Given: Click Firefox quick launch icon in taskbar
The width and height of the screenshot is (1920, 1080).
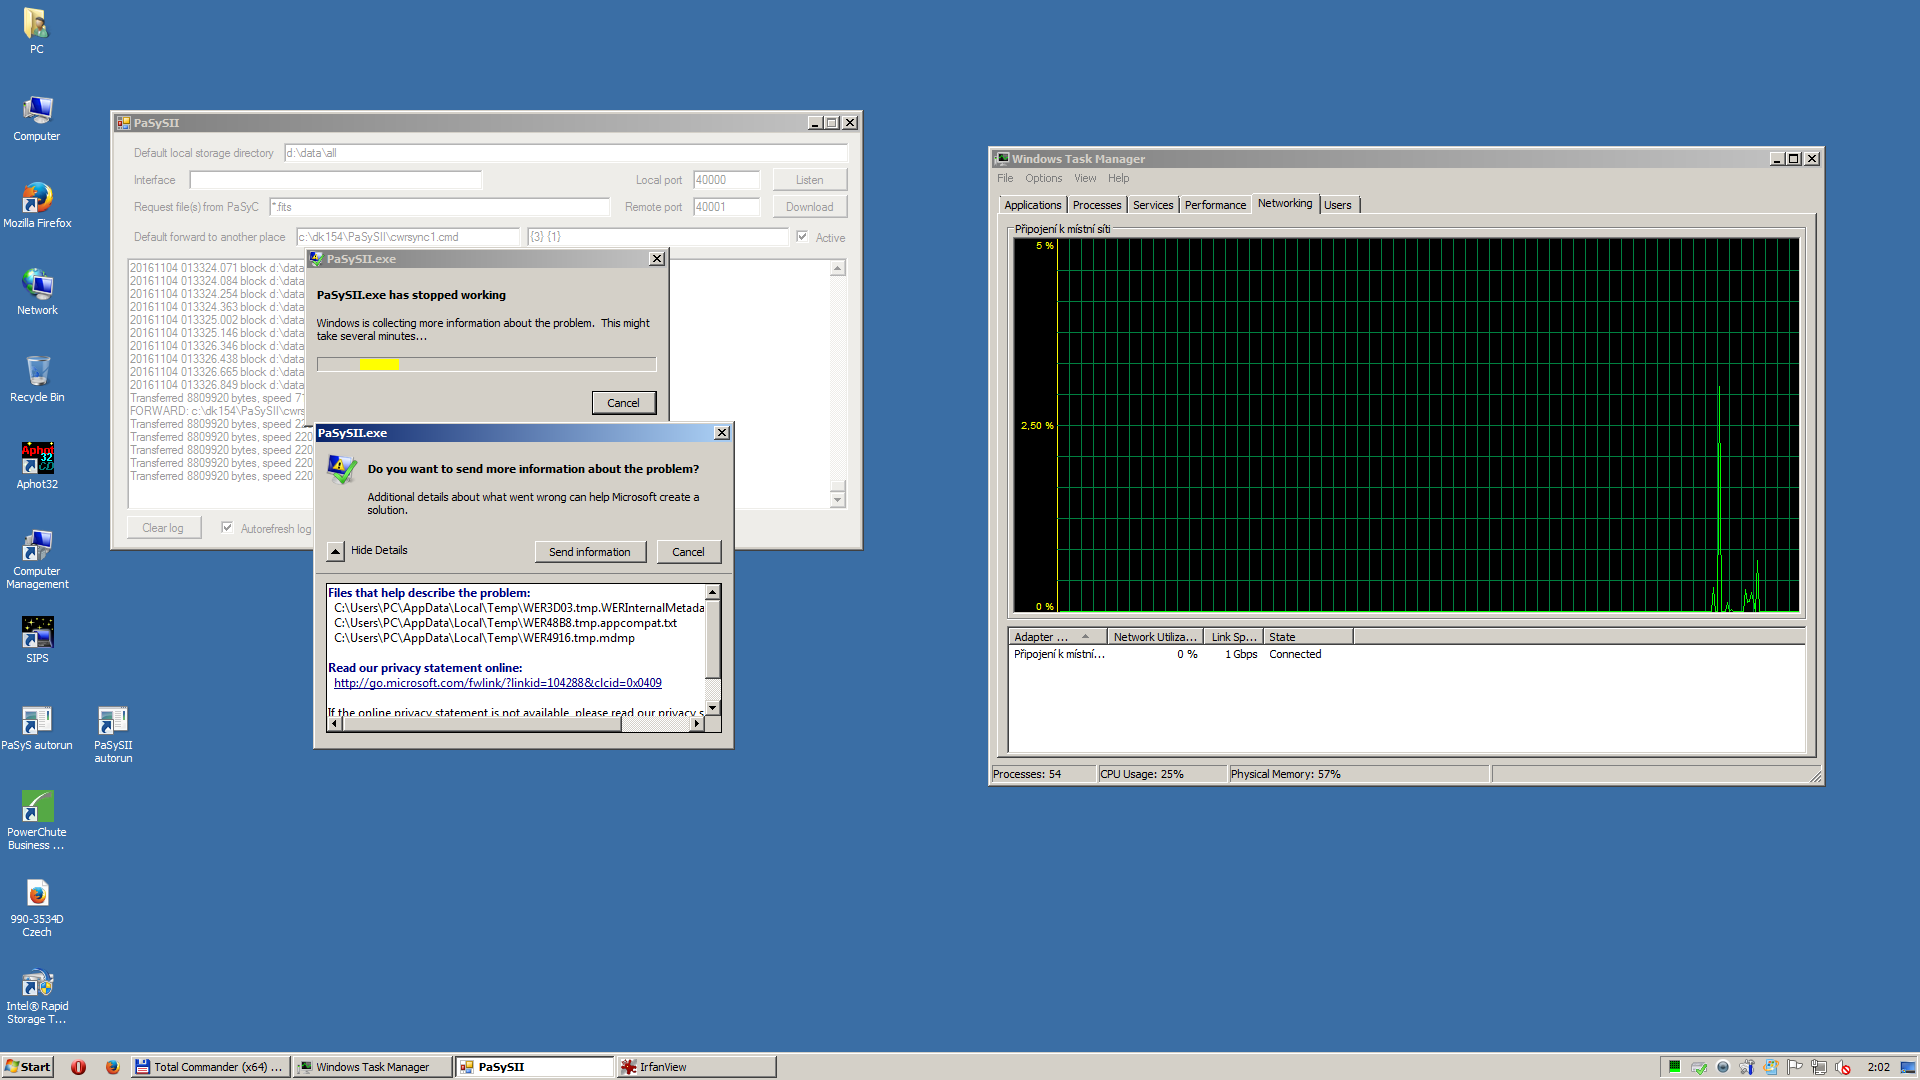Looking at the screenshot, I should click(112, 1067).
